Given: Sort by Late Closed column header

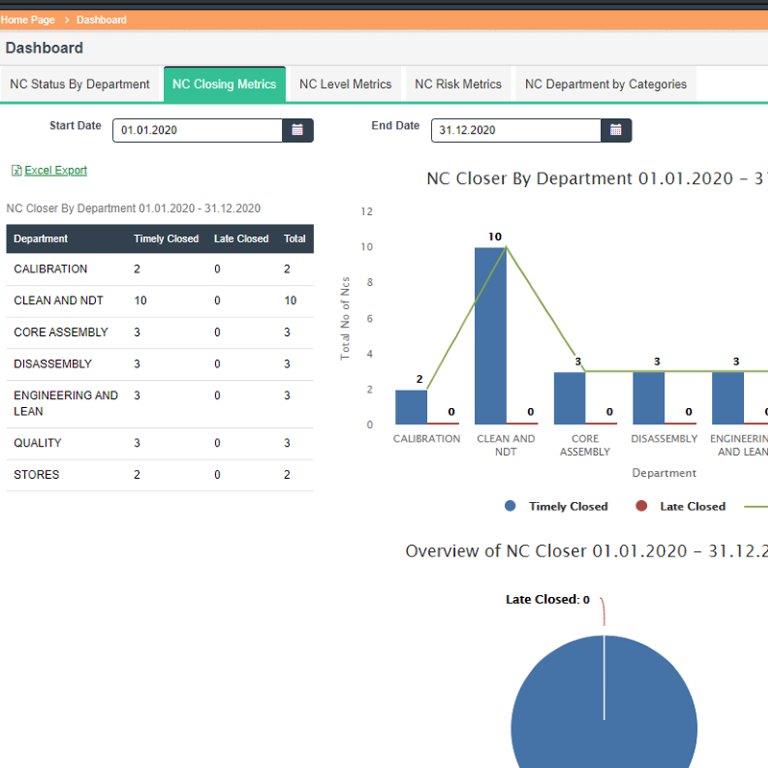Looking at the screenshot, I should coord(241,239).
